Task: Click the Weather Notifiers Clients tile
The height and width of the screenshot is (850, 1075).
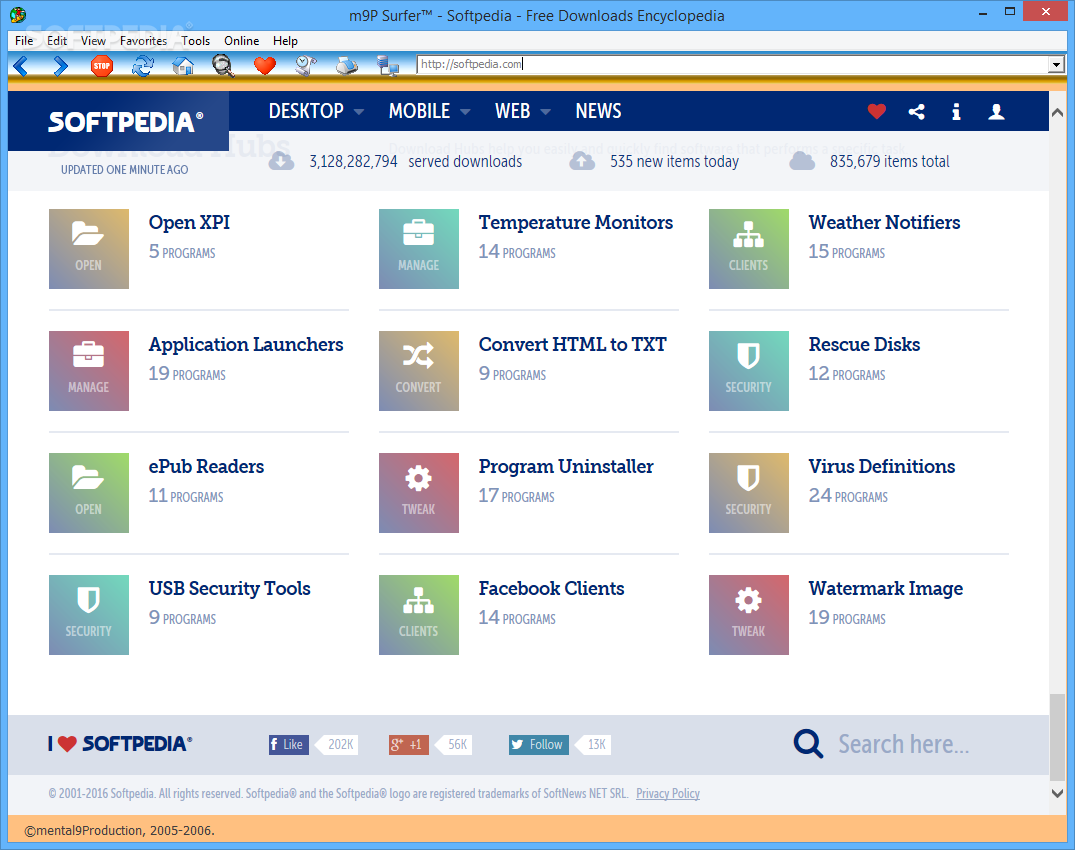Action: pyautogui.click(x=749, y=249)
